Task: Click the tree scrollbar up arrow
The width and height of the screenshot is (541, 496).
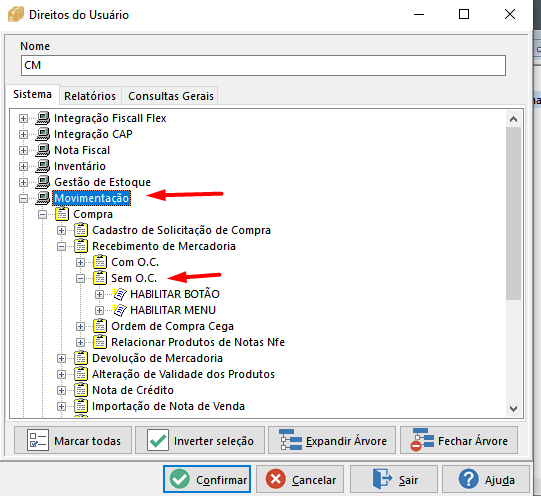Action: coord(513,119)
